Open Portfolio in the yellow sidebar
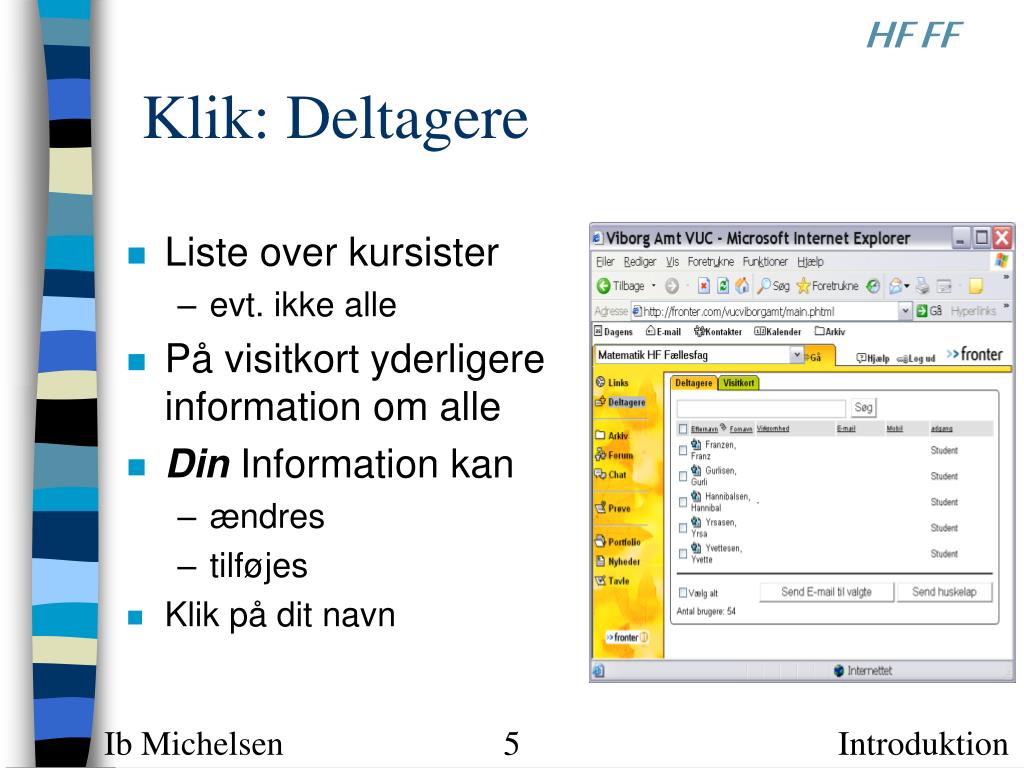 [618, 542]
